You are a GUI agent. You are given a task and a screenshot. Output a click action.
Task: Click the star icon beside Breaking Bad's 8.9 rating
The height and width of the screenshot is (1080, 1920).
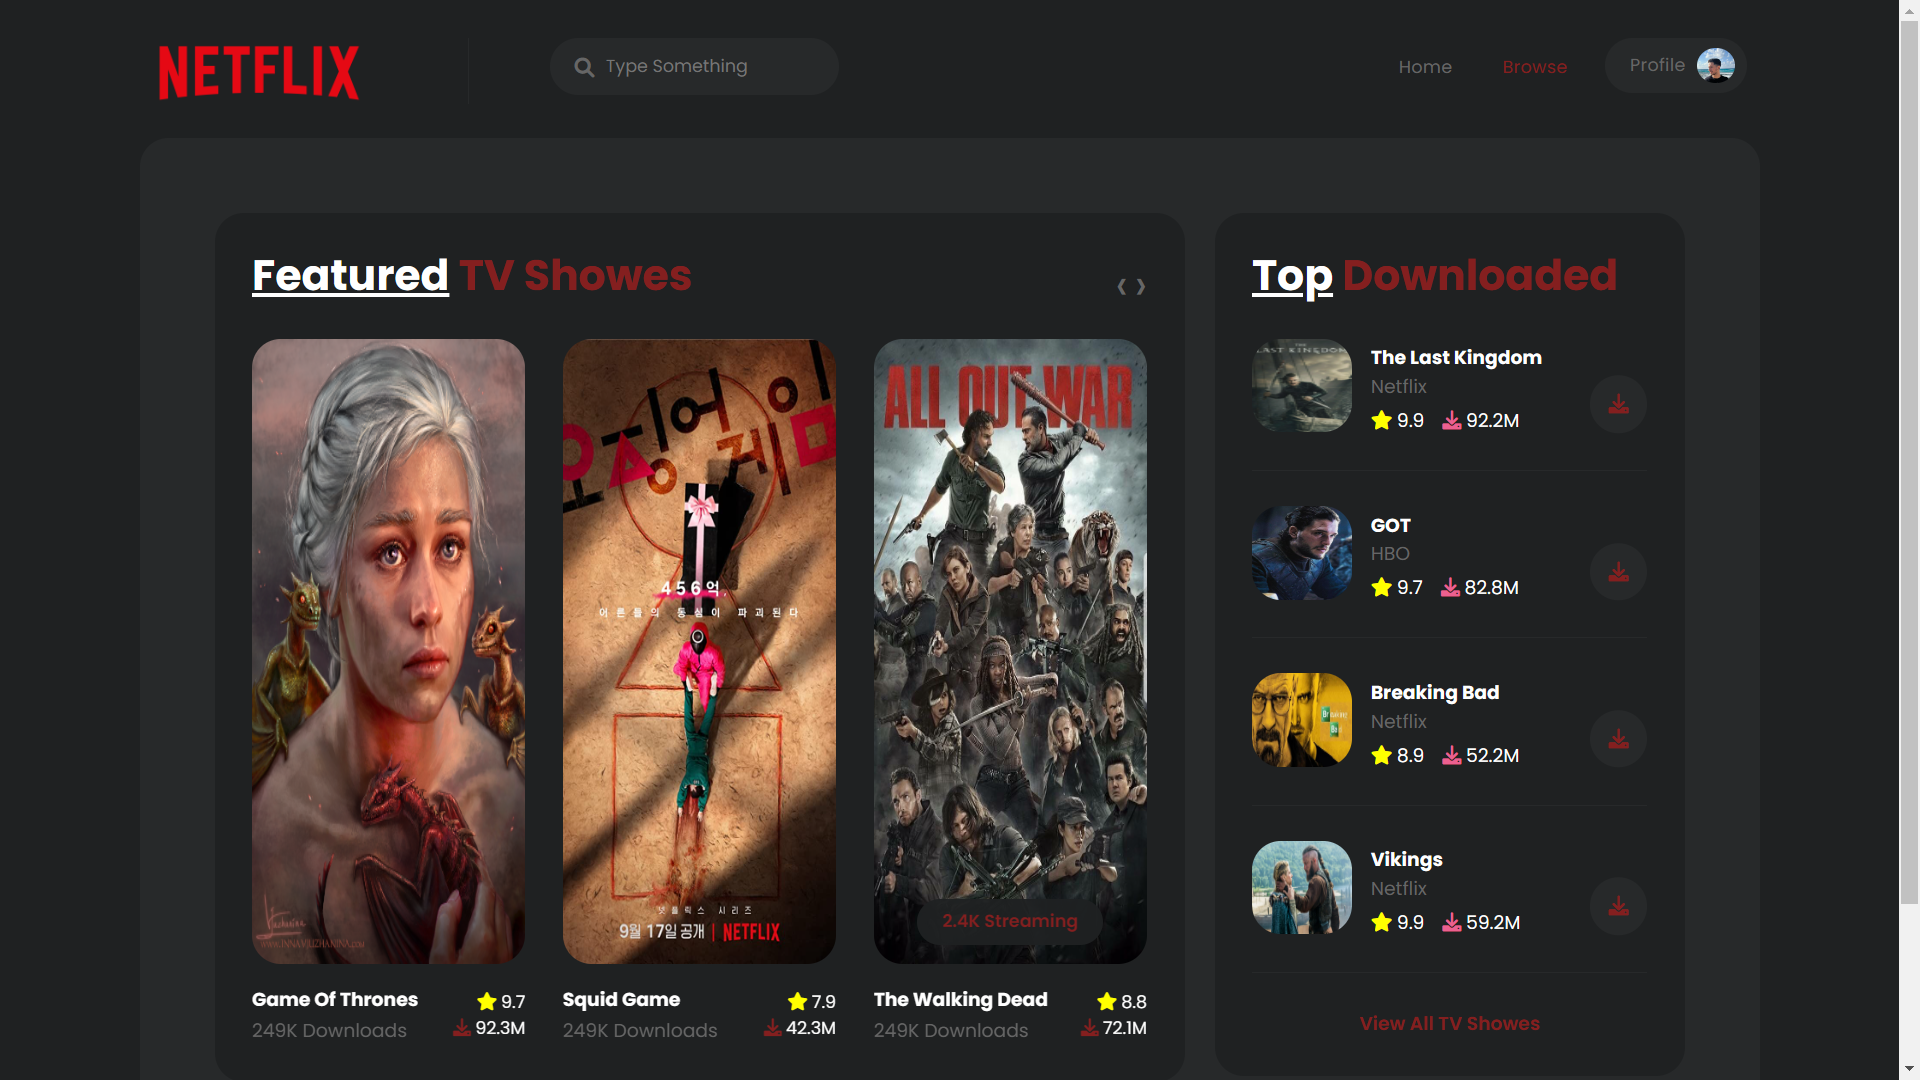(1380, 756)
